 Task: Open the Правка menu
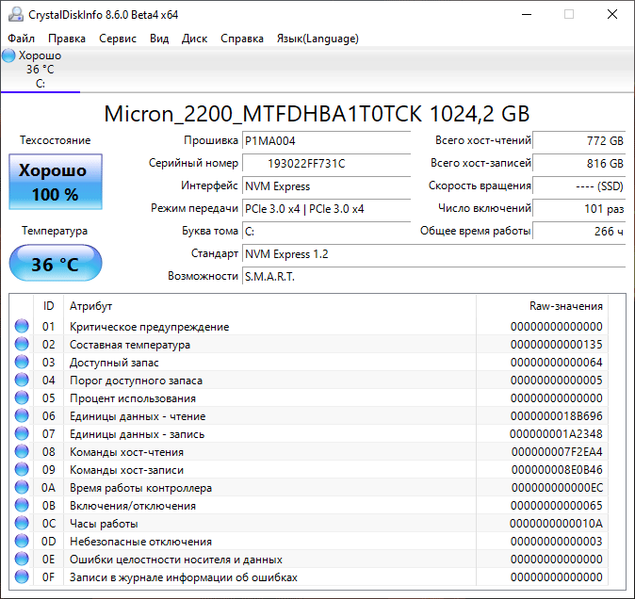[x=67, y=39]
